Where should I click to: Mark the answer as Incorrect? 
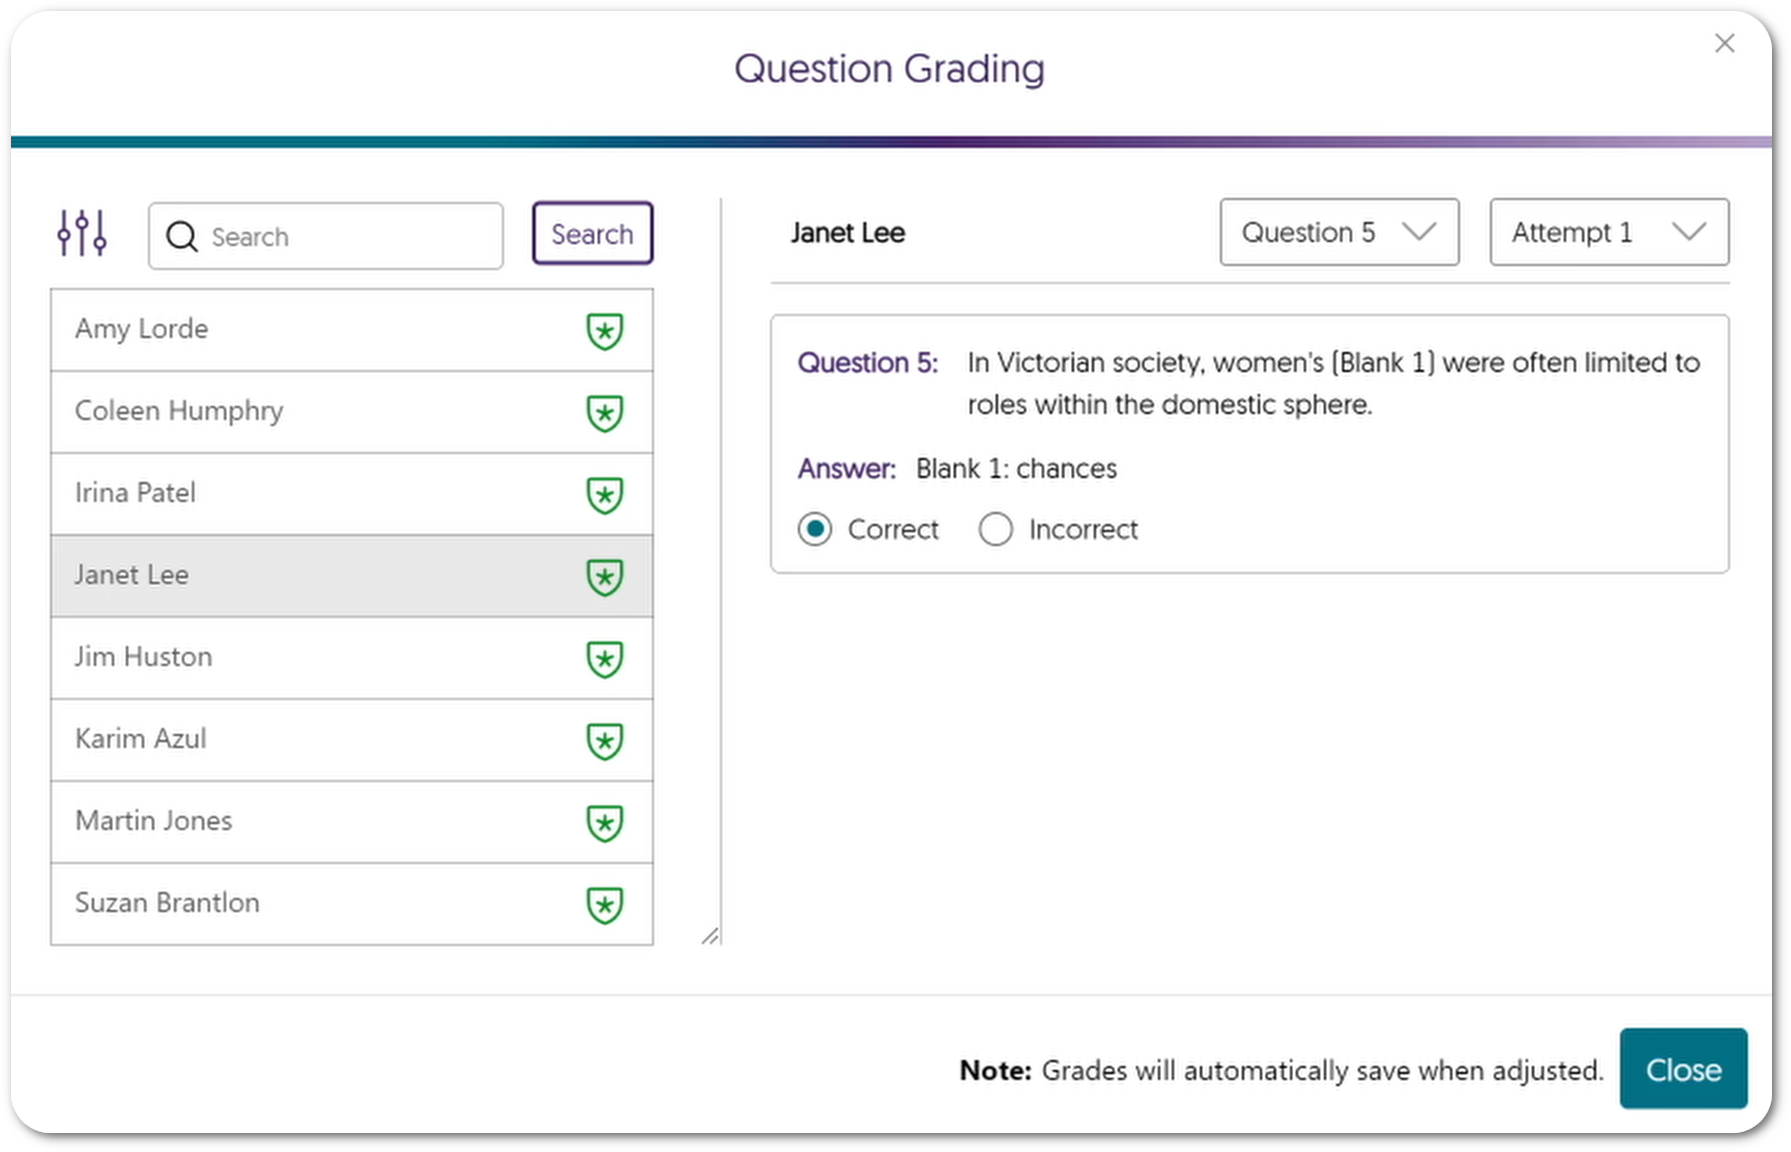[996, 529]
